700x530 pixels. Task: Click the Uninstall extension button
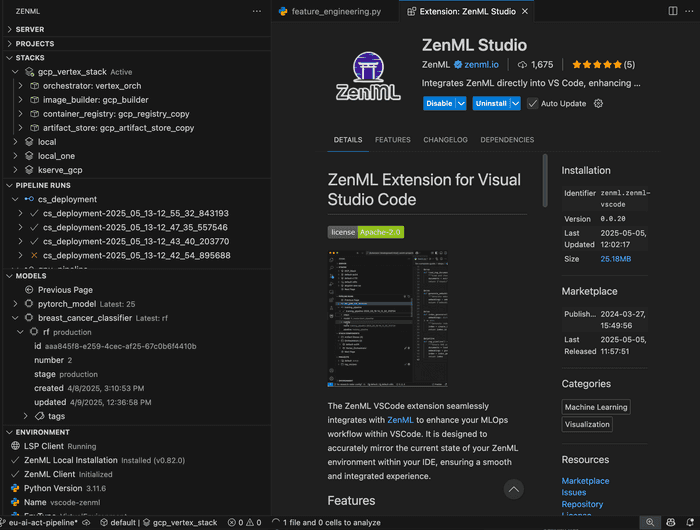point(491,104)
